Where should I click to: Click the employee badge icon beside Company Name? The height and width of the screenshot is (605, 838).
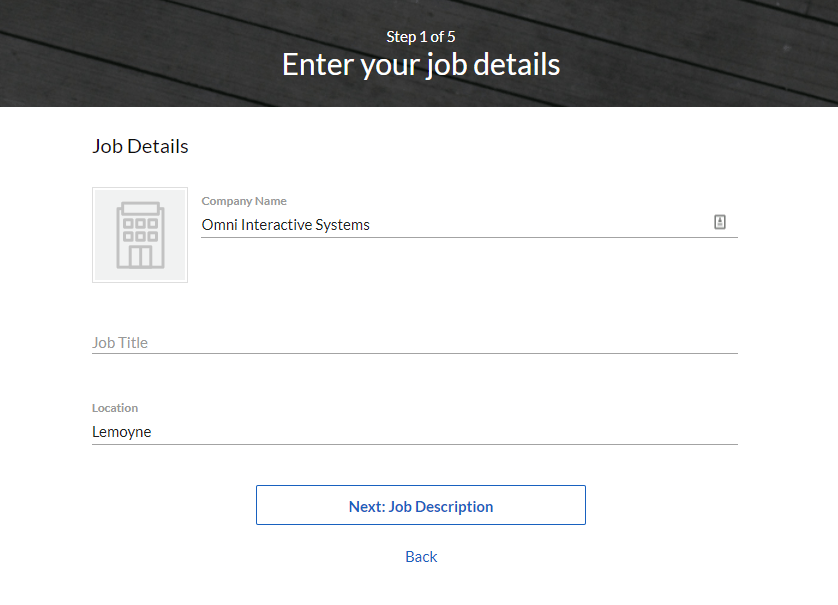point(720,221)
